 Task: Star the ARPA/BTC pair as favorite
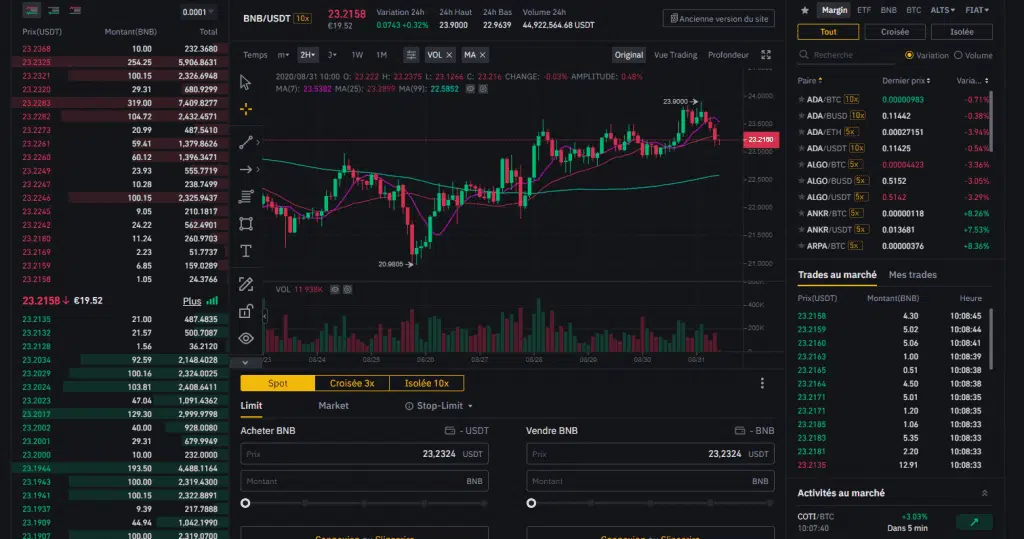click(x=801, y=246)
